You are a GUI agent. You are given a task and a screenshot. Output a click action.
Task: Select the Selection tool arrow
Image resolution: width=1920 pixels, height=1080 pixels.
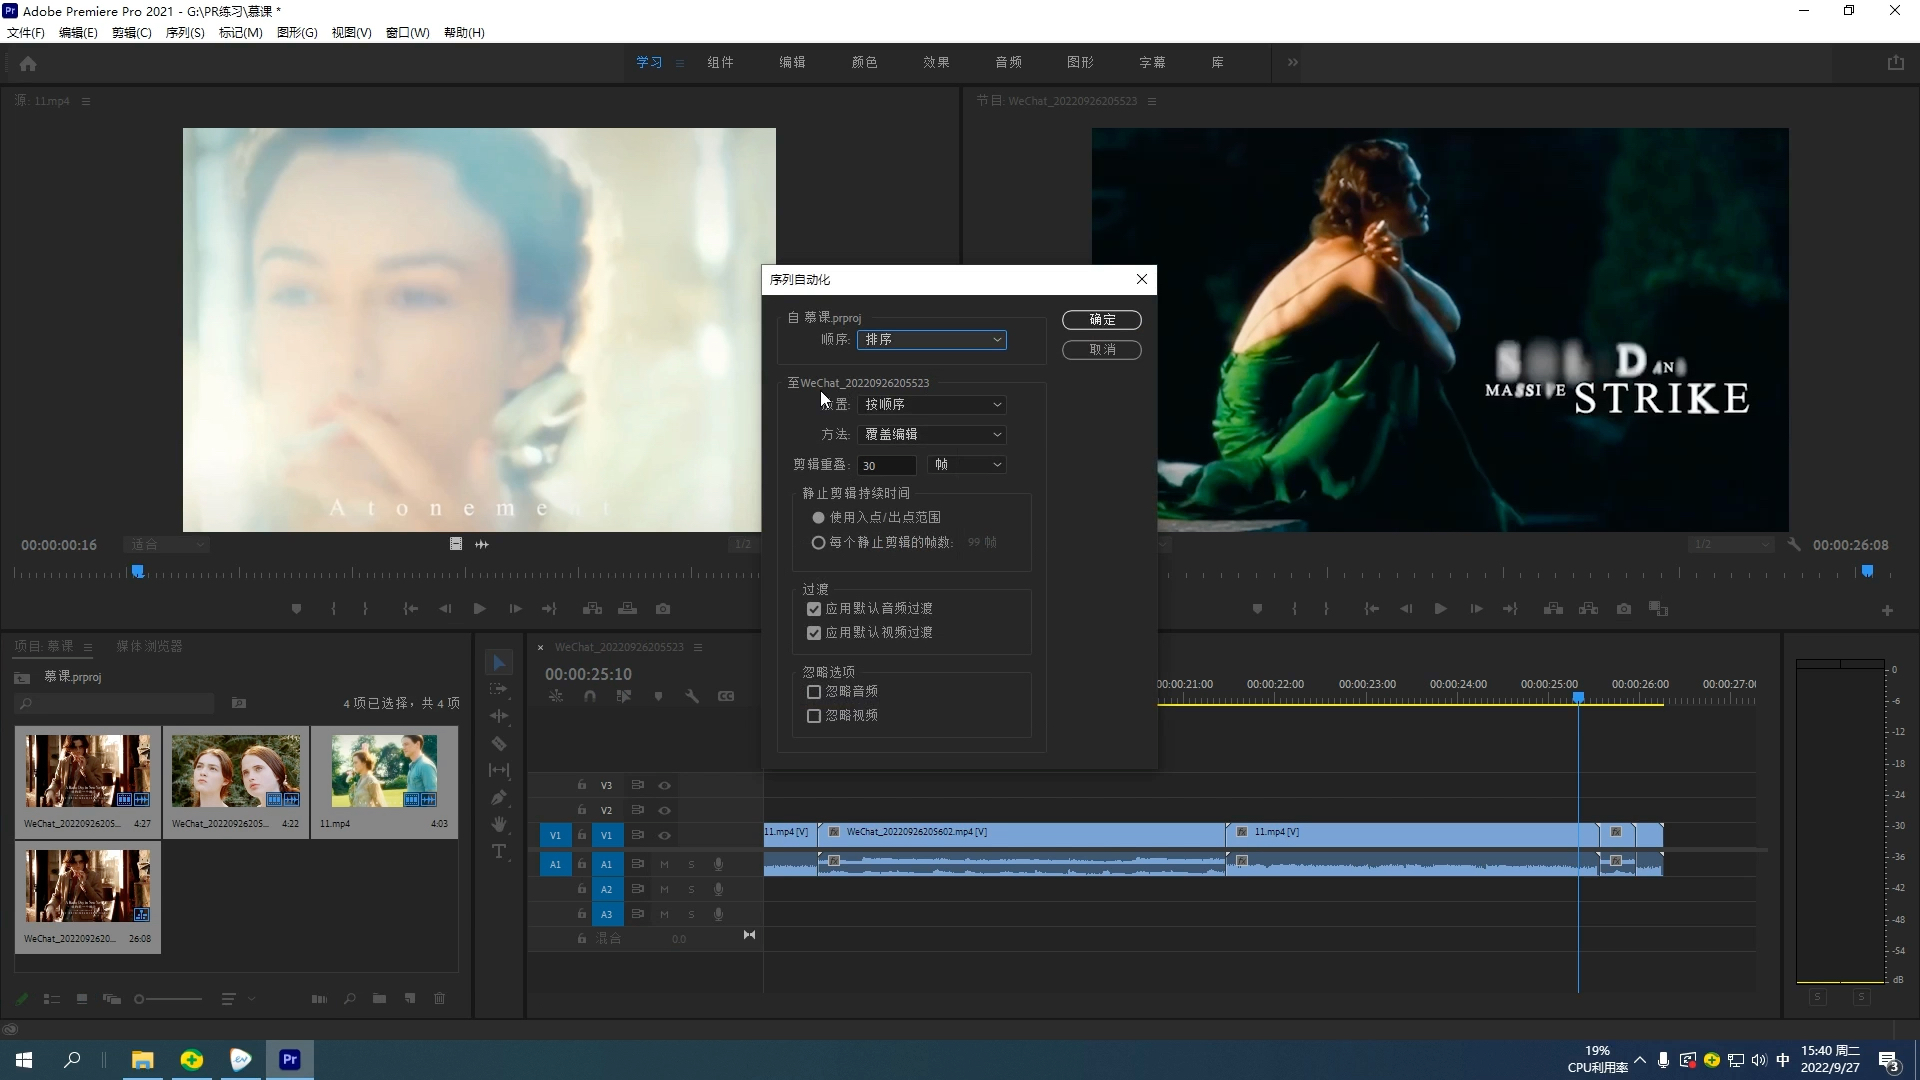(x=499, y=663)
